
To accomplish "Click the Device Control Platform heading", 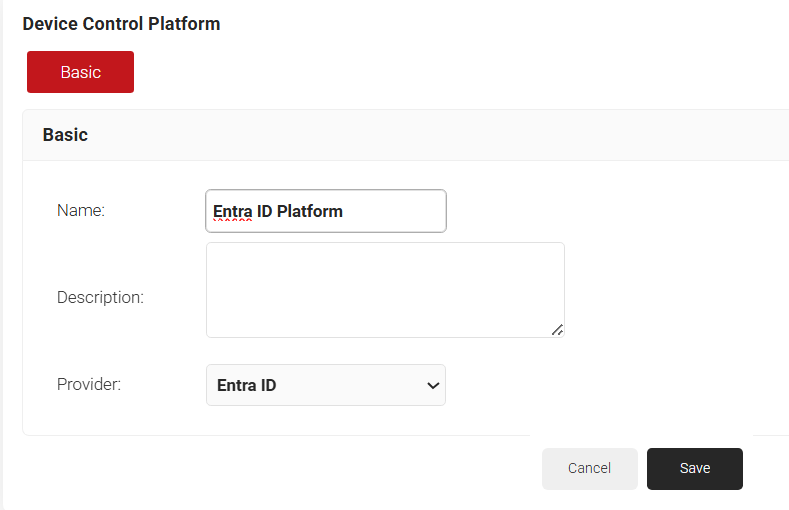I will [x=121, y=23].
